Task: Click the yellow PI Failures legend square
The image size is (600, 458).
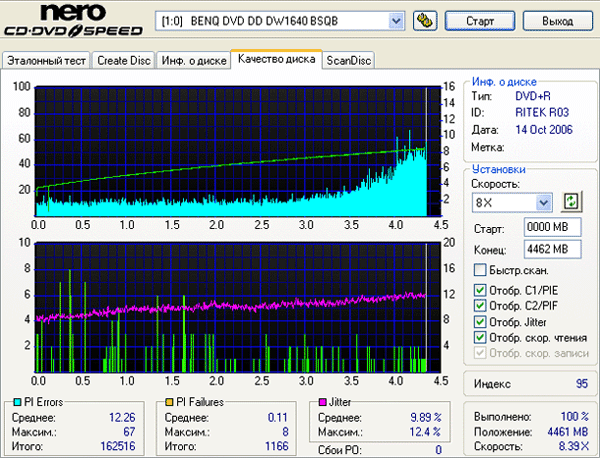Action: (171, 402)
